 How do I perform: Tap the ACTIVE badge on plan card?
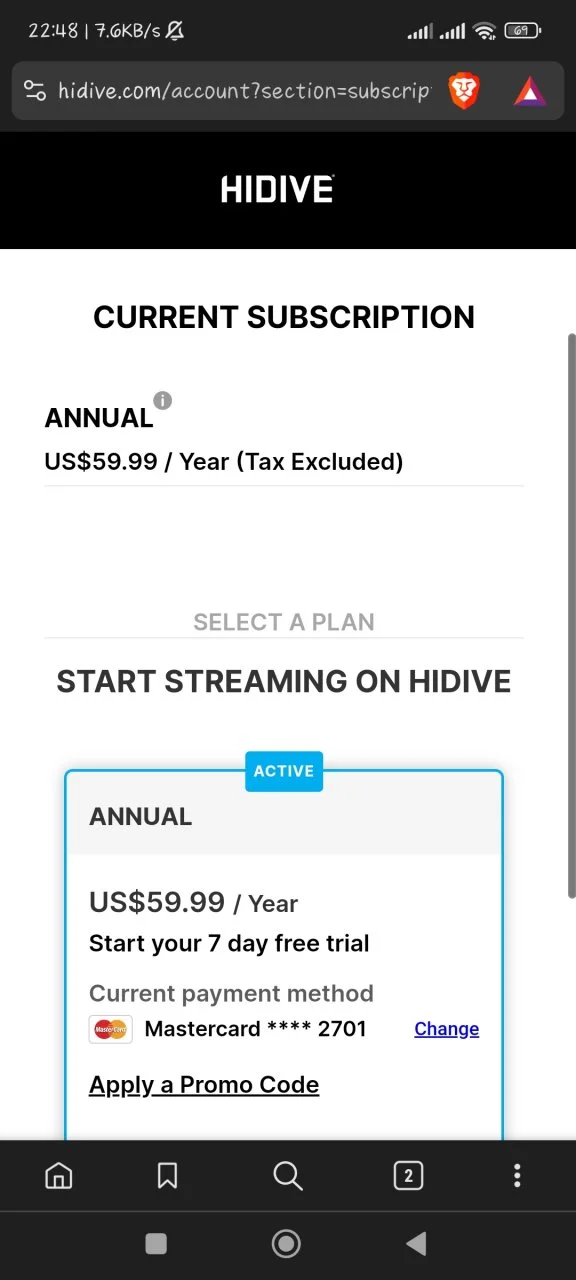284,771
